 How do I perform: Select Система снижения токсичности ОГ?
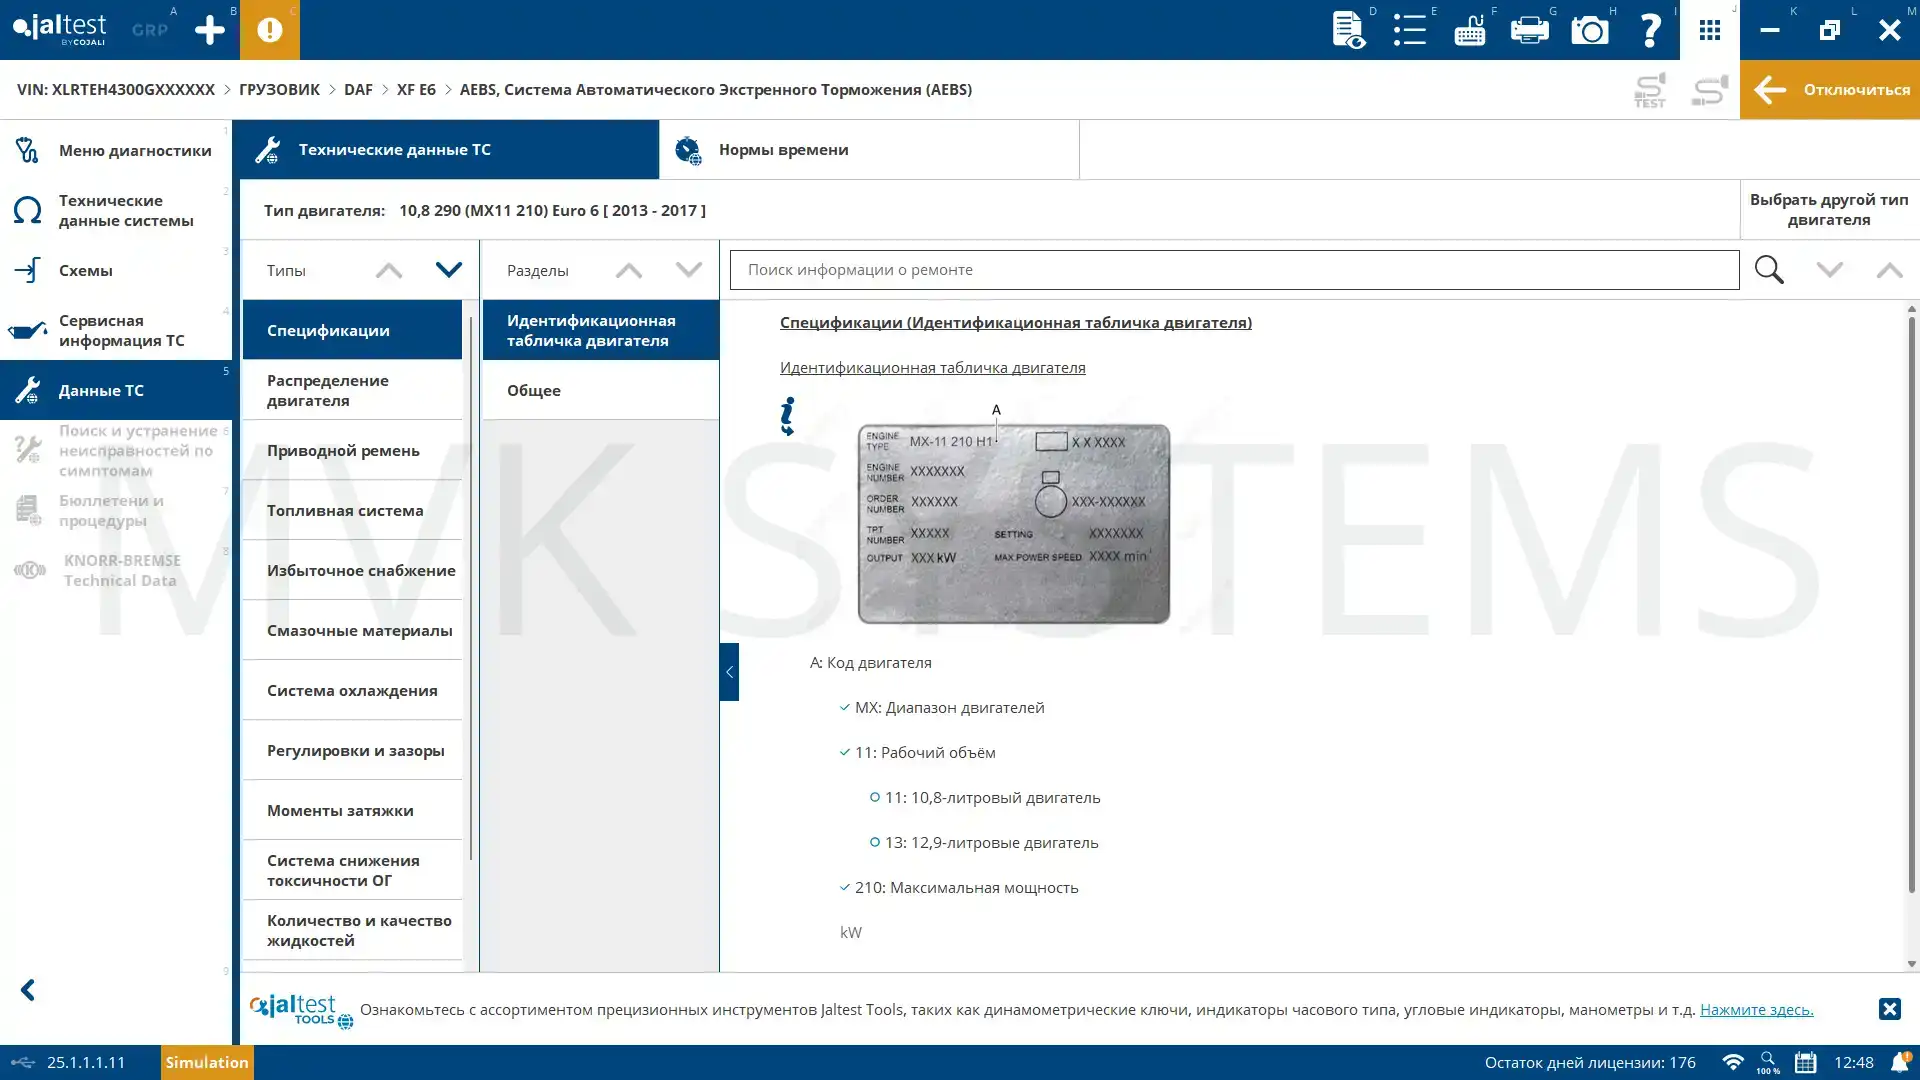point(352,870)
